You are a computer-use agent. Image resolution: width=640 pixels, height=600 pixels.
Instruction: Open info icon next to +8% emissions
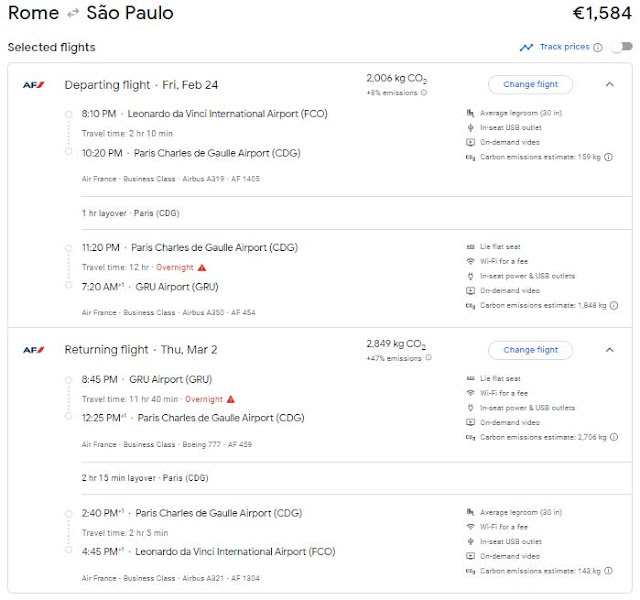point(424,92)
